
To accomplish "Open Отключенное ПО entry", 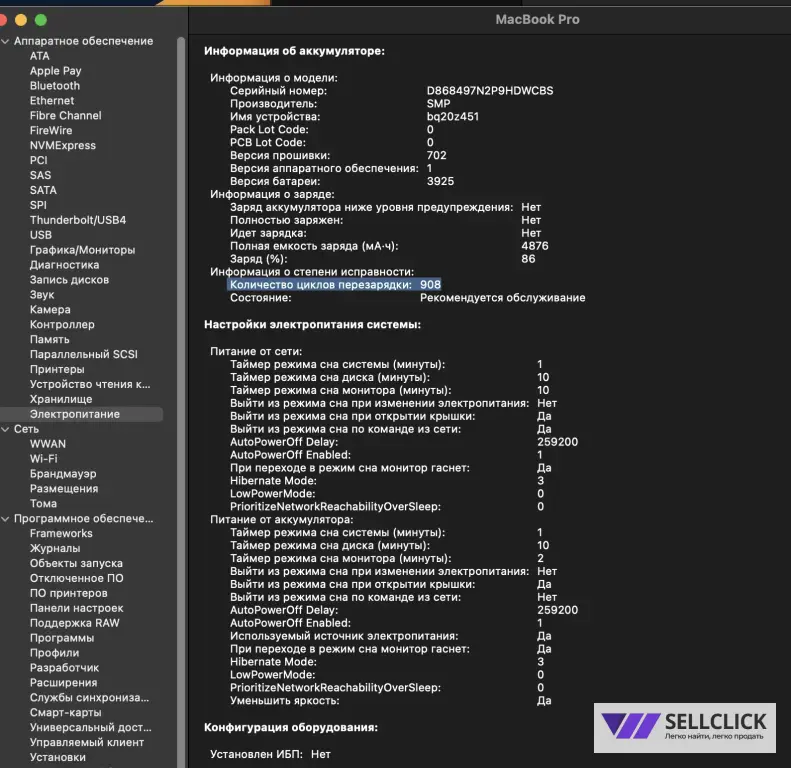I will pyautogui.click(x=77, y=578).
